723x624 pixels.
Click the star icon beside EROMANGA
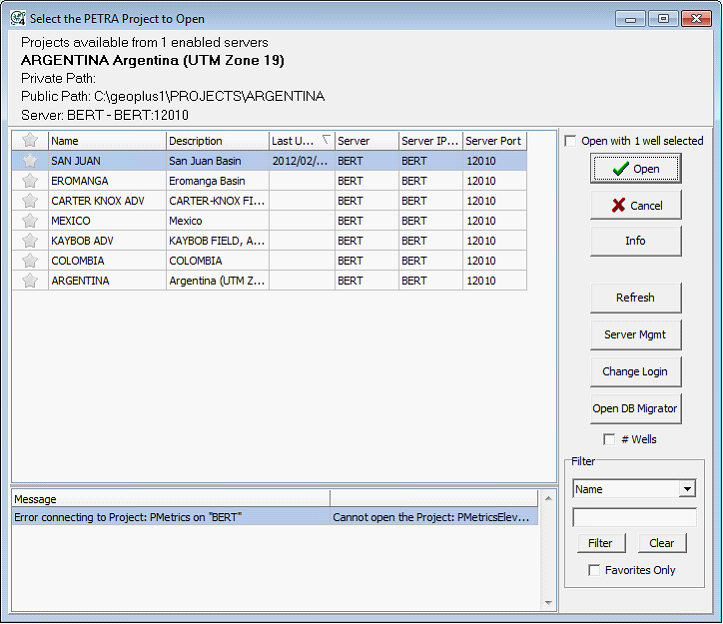30,181
